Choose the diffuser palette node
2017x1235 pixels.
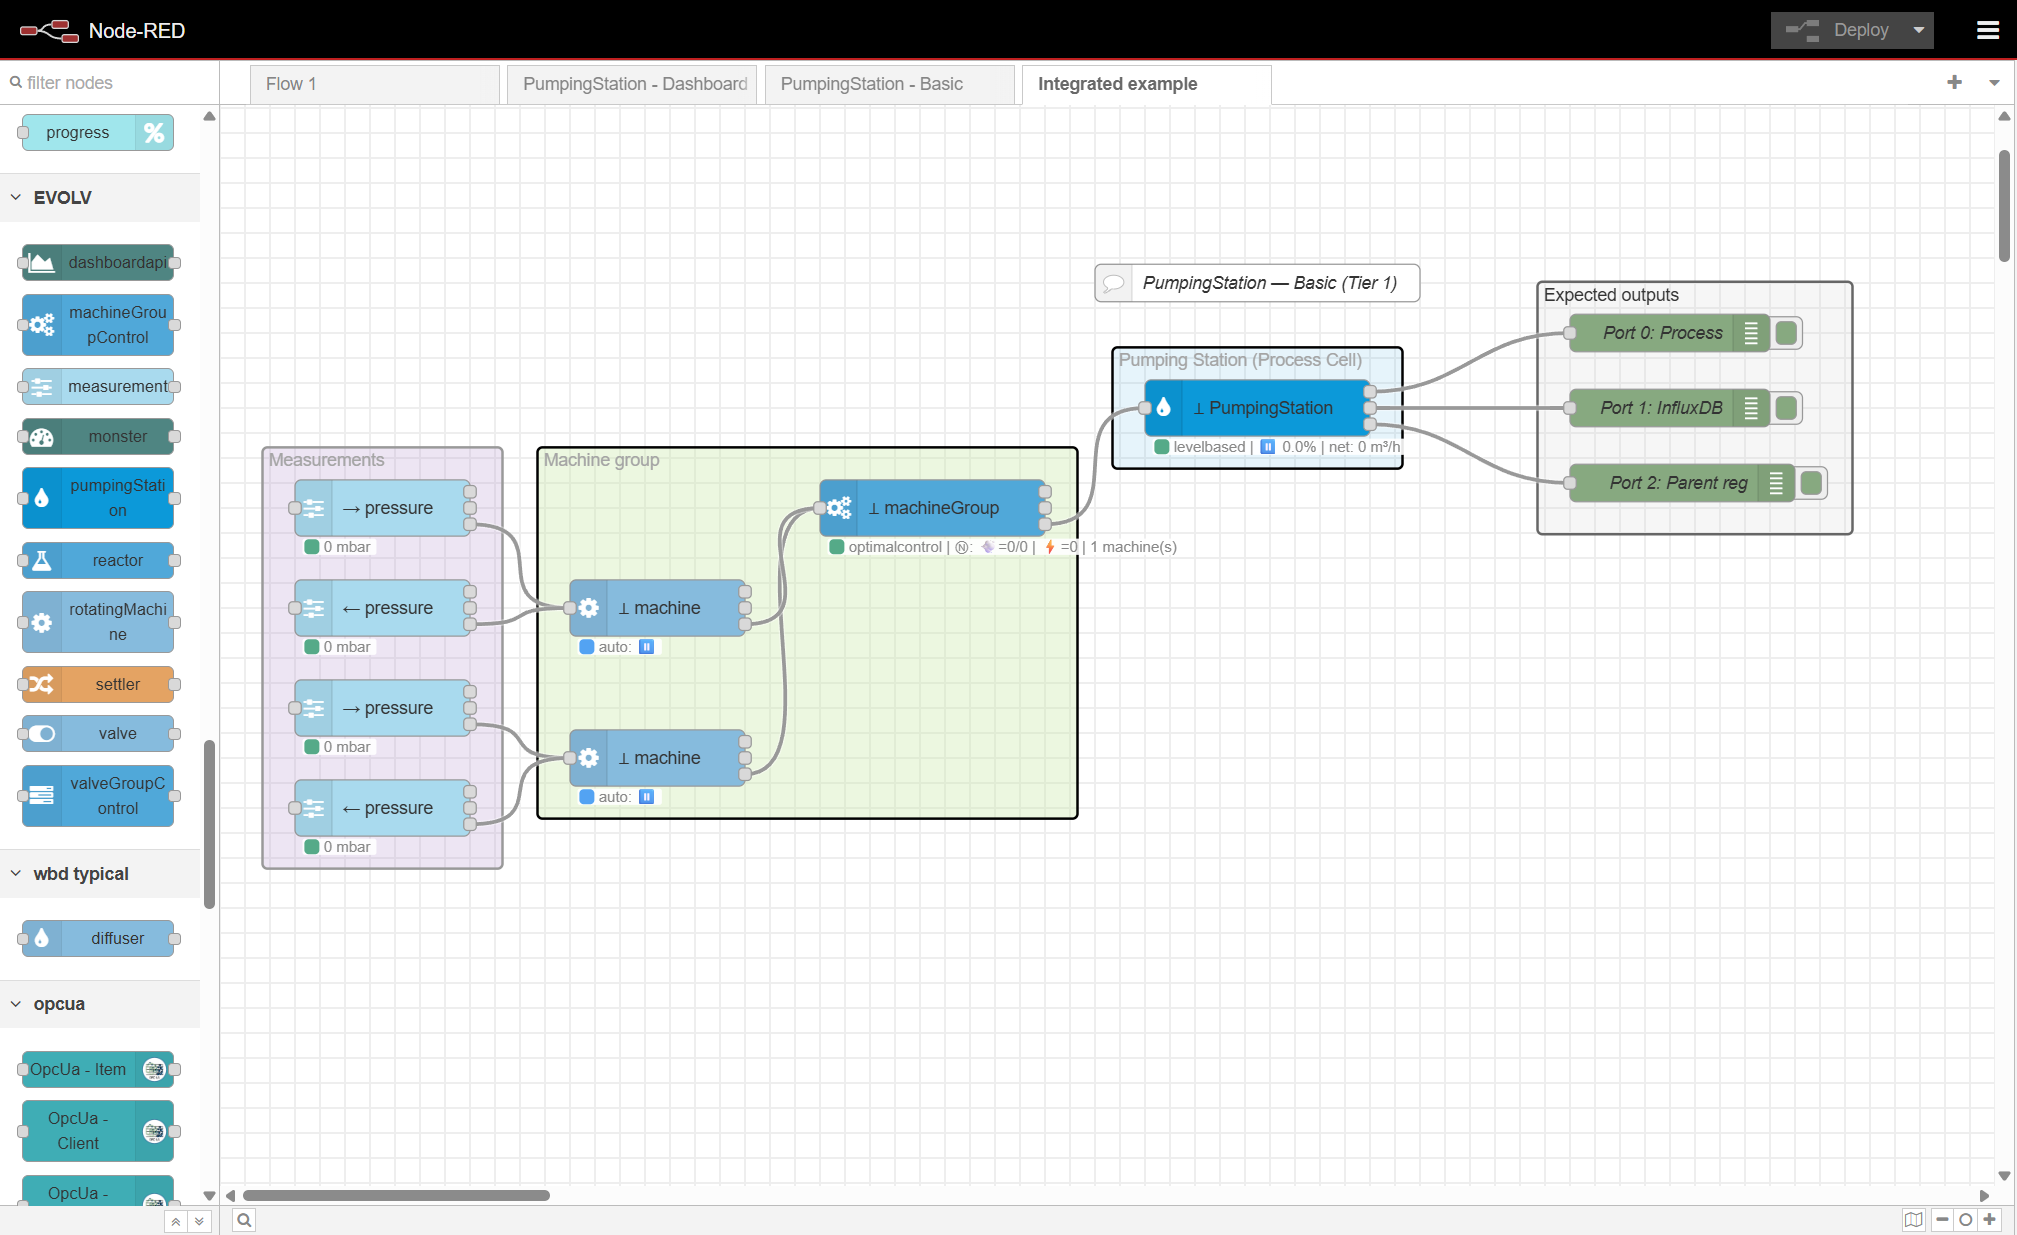[x=98, y=938]
